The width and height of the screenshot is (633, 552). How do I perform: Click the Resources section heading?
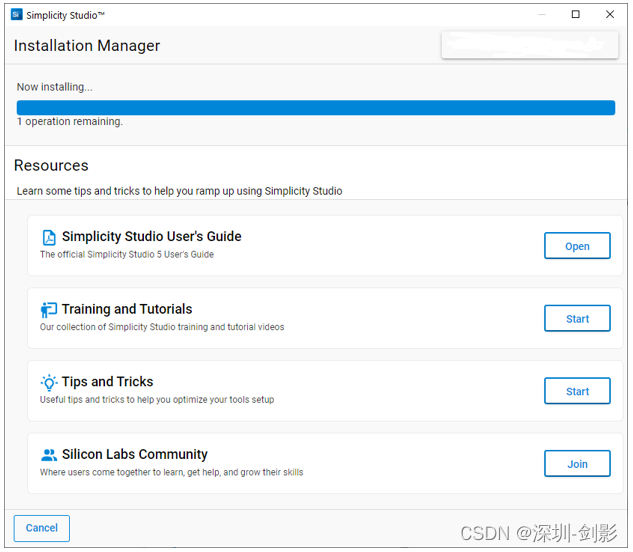(51, 166)
